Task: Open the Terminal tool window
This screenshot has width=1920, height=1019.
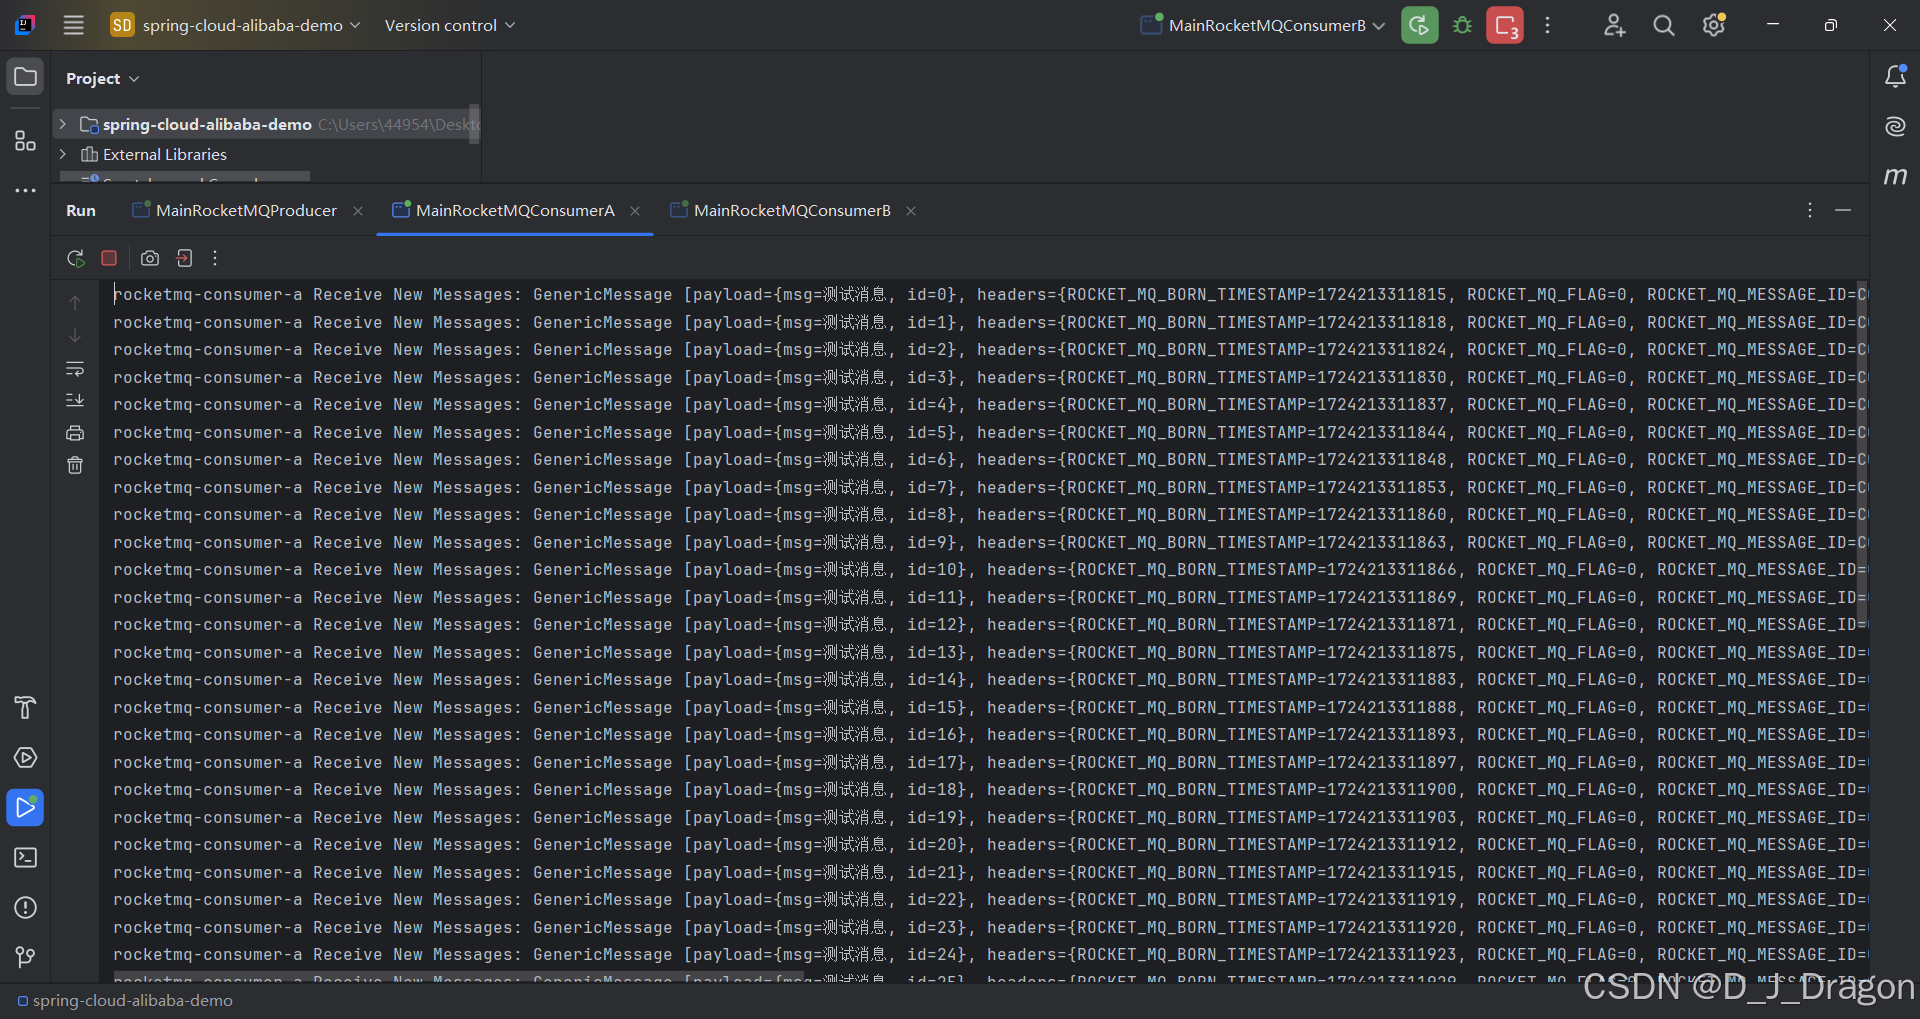Action: click(25, 857)
